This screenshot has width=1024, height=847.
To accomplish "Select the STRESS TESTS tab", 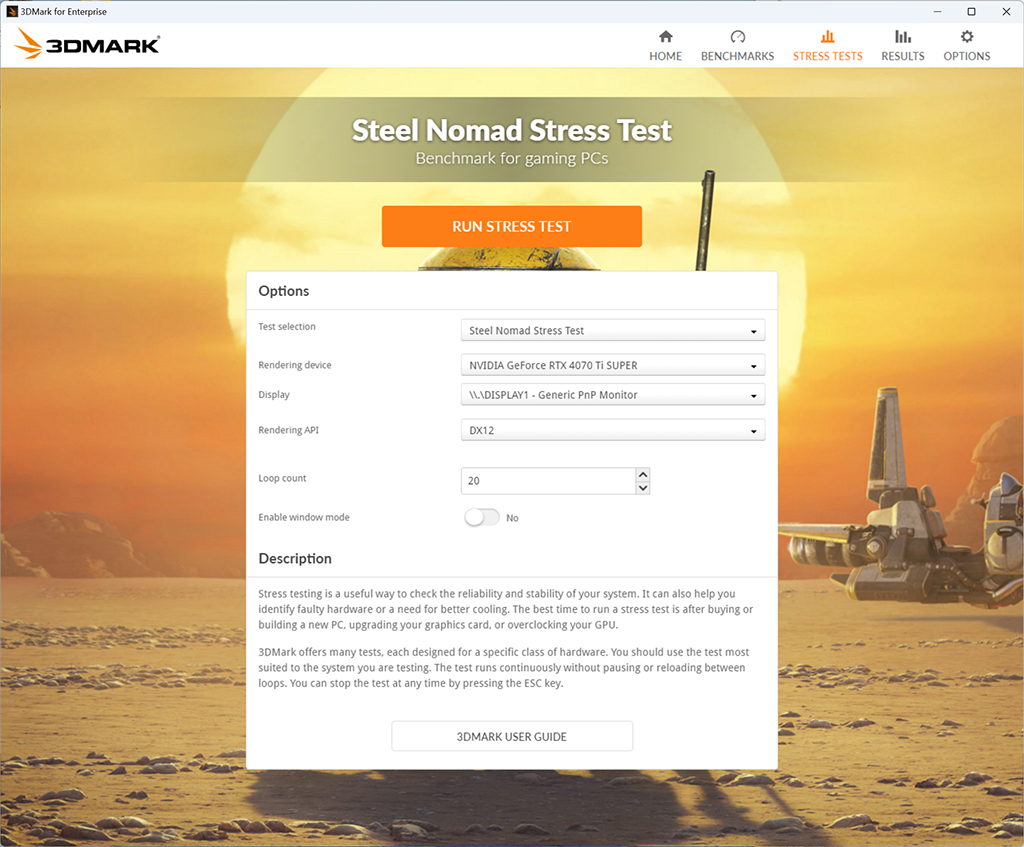I will [x=827, y=46].
